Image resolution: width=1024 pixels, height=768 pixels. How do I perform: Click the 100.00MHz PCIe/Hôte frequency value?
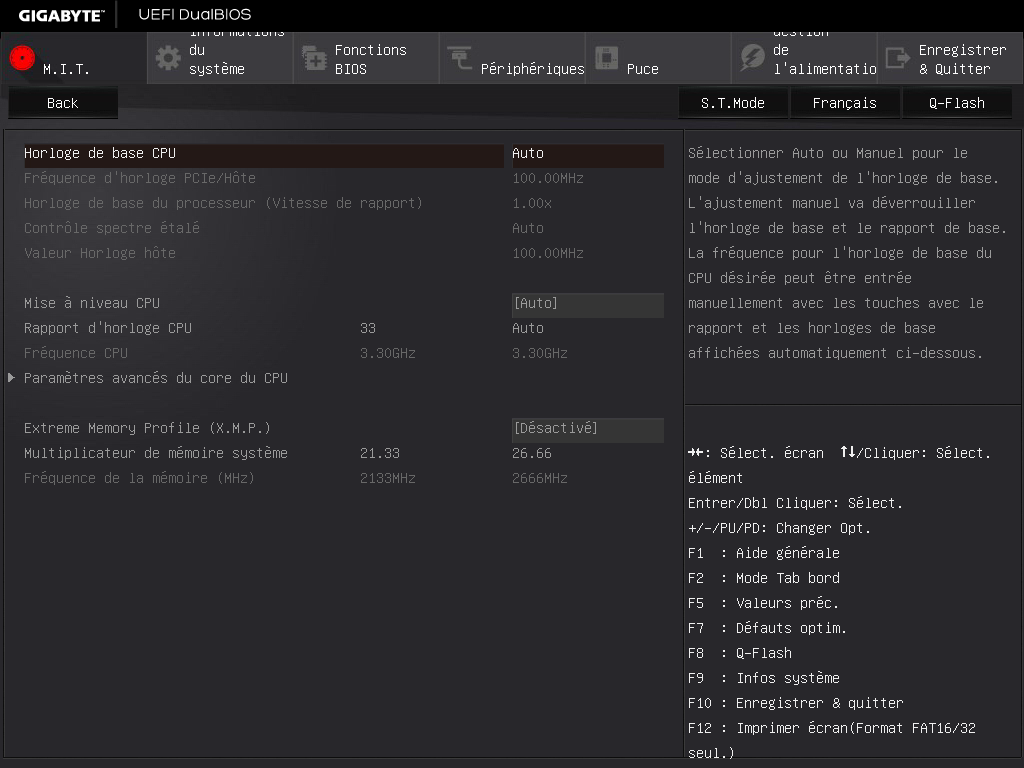click(x=548, y=178)
